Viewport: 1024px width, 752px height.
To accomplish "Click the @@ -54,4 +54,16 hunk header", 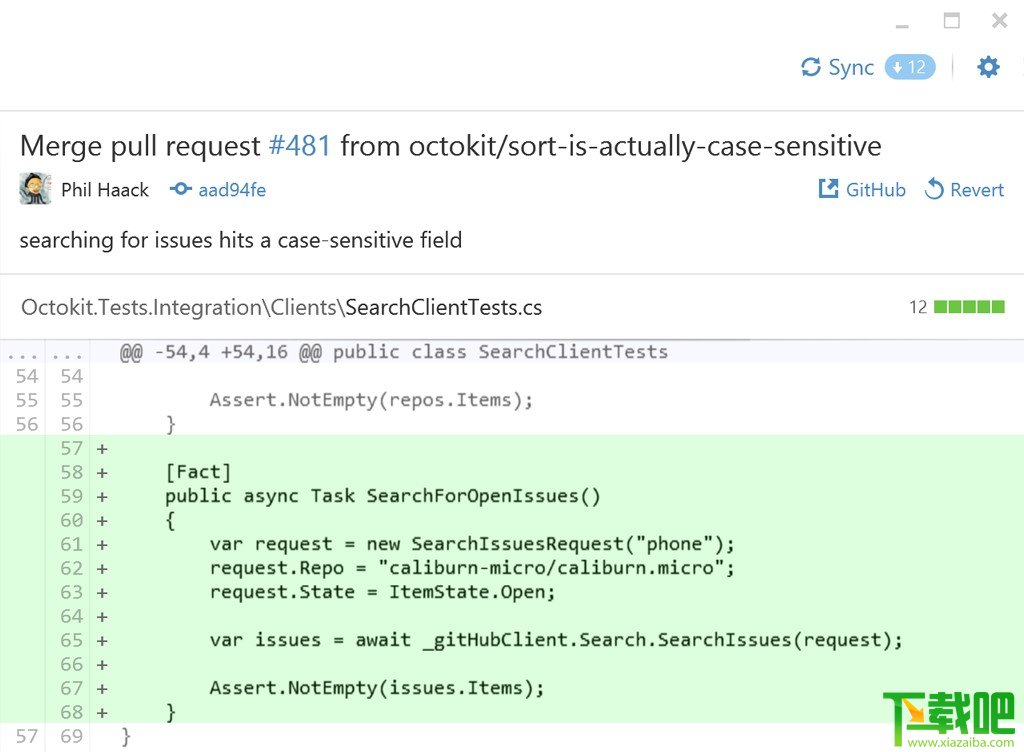I will coord(393,352).
